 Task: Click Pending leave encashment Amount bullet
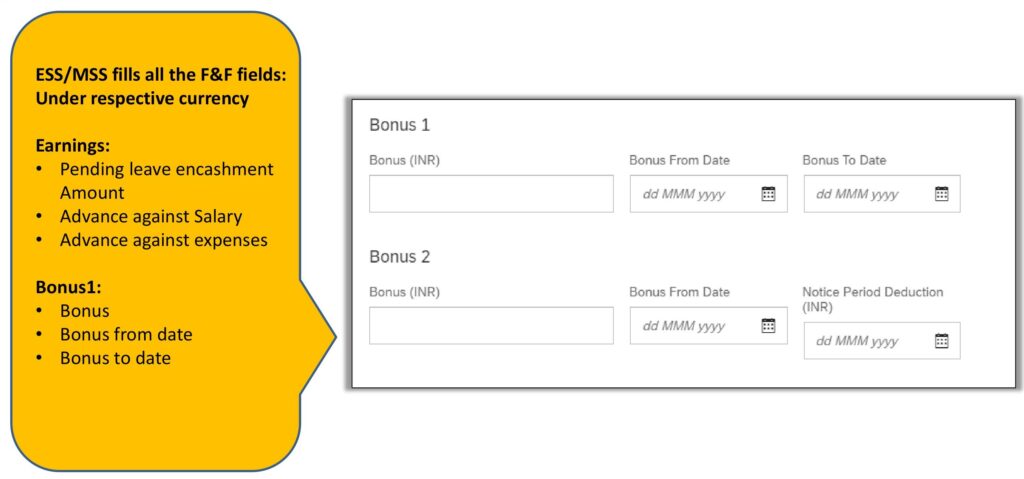167,181
